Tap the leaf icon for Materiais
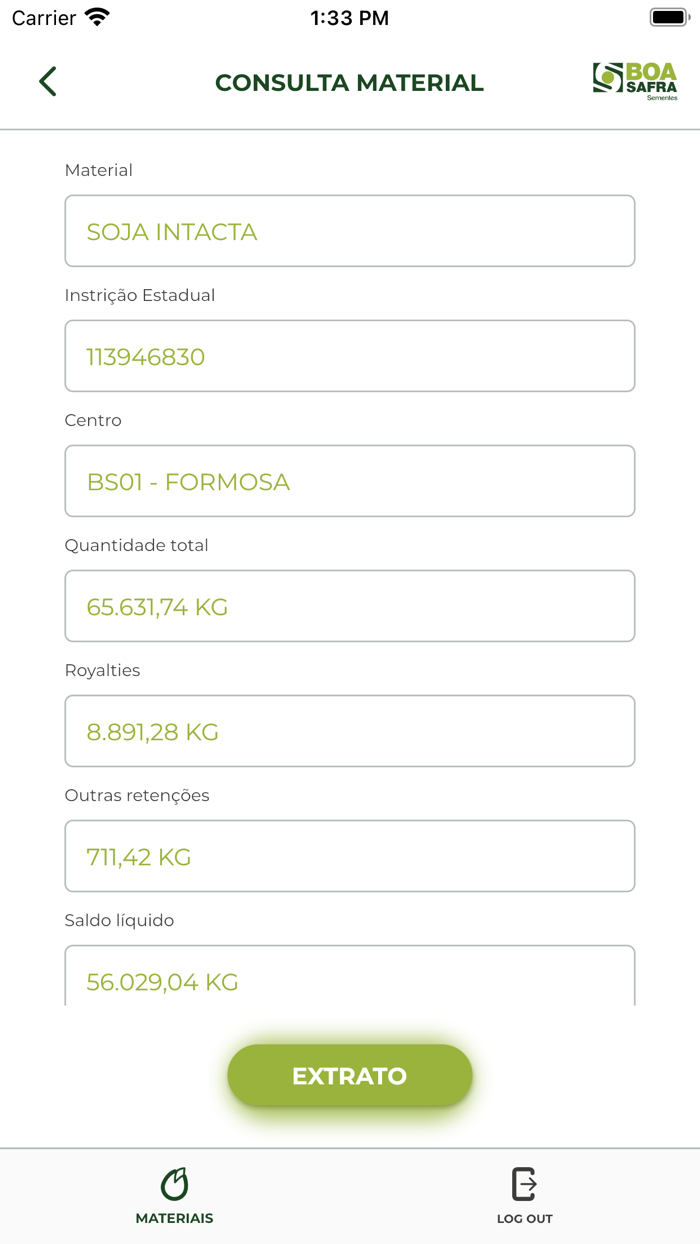 click(174, 1184)
